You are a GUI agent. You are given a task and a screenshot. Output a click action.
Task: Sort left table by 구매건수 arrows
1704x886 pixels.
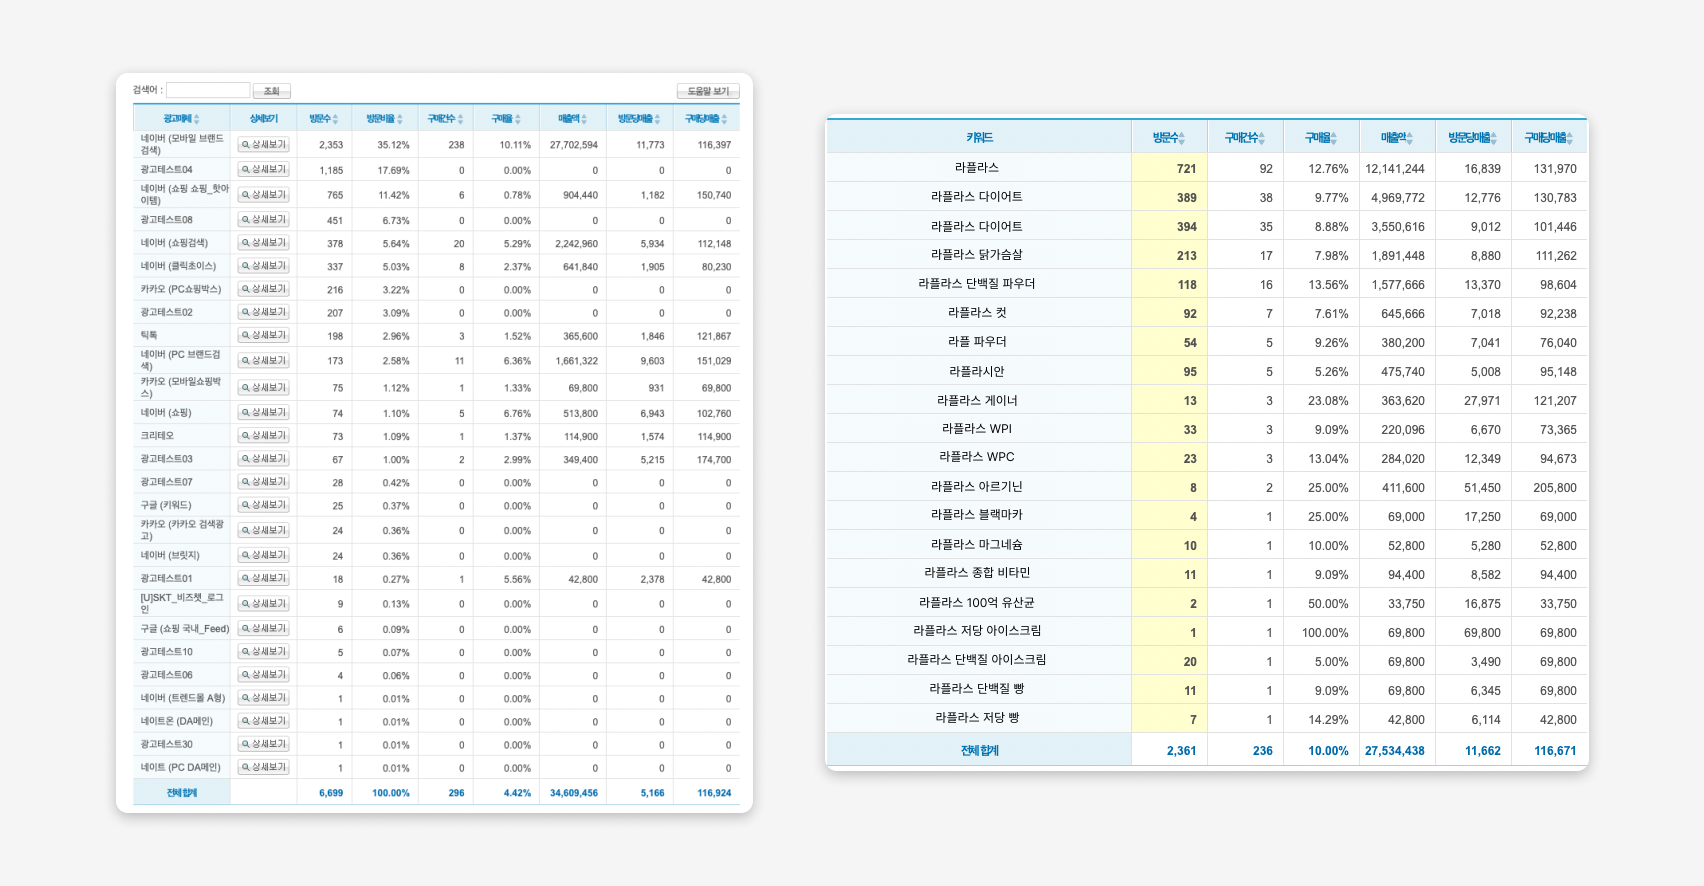pos(460,119)
